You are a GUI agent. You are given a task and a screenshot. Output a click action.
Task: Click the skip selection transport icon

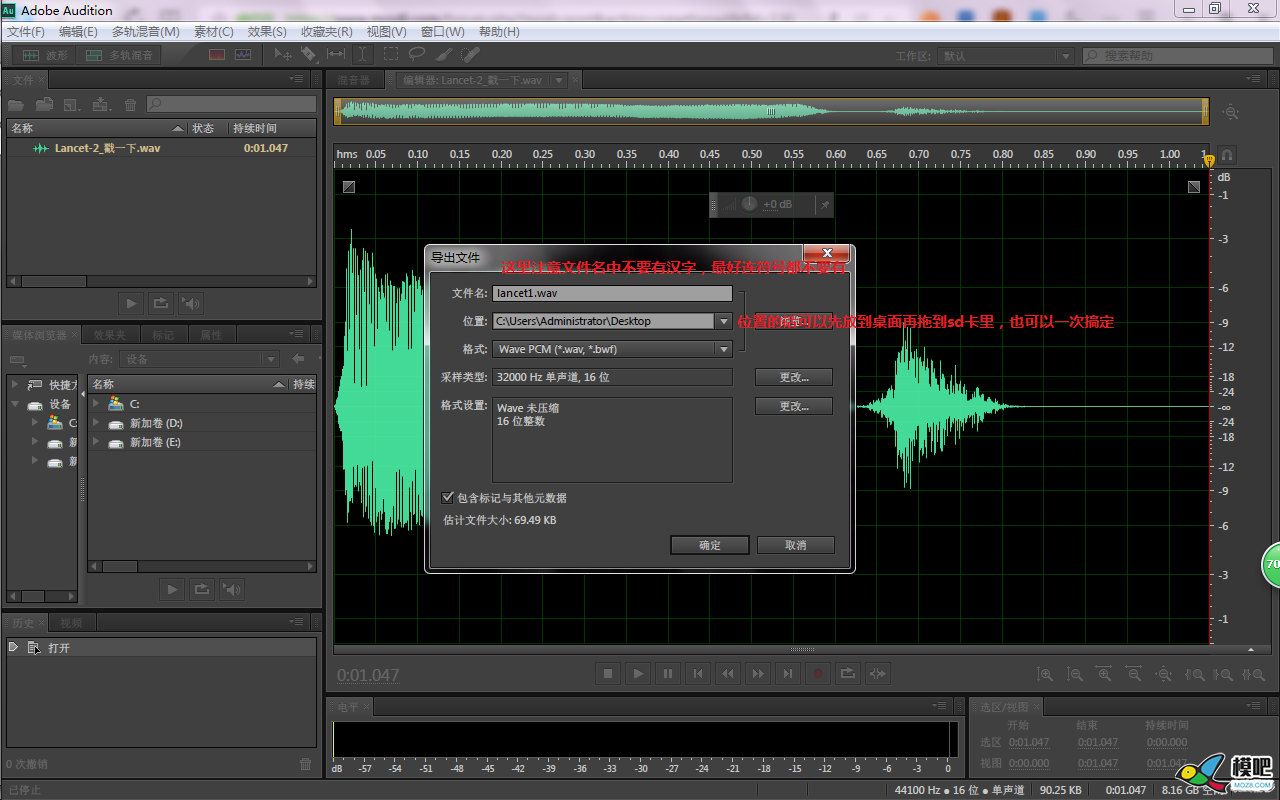coord(878,674)
